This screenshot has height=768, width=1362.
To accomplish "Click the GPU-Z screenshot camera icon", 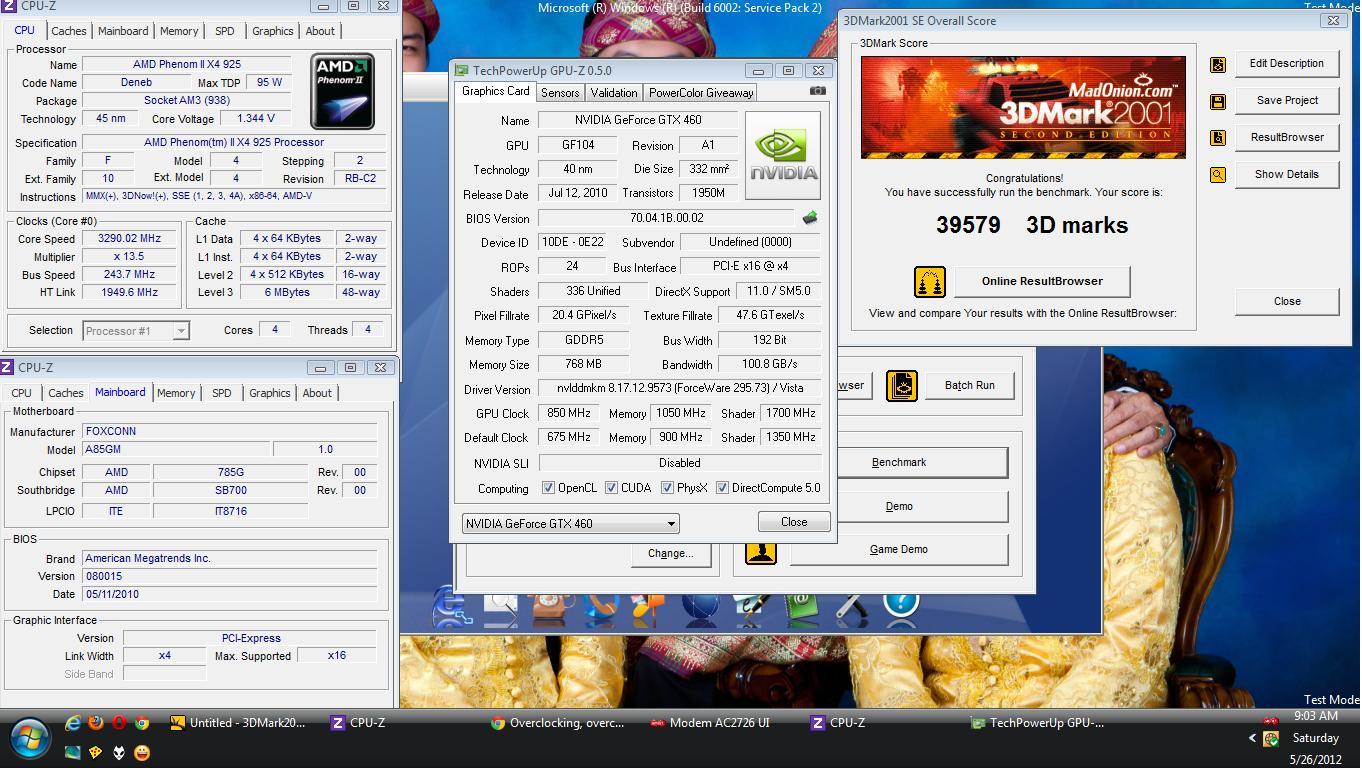I will tap(818, 91).
